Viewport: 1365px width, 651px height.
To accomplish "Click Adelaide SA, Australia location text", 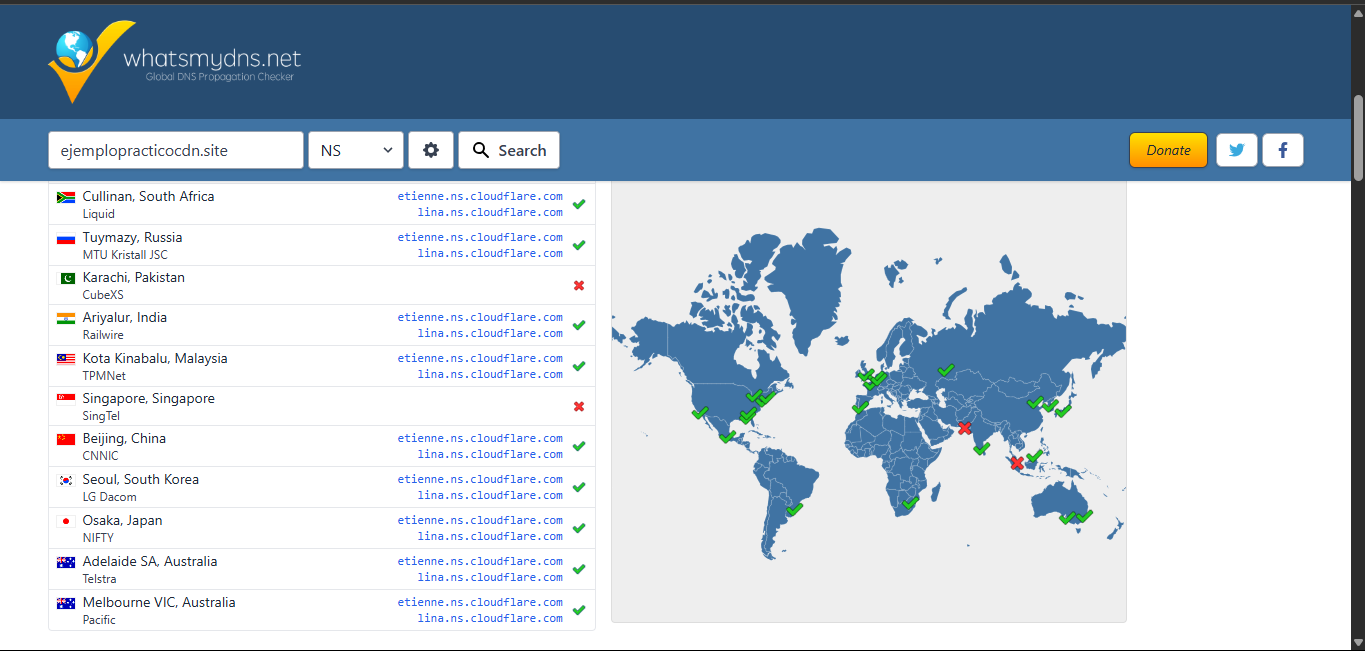I will (x=150, y=561).
